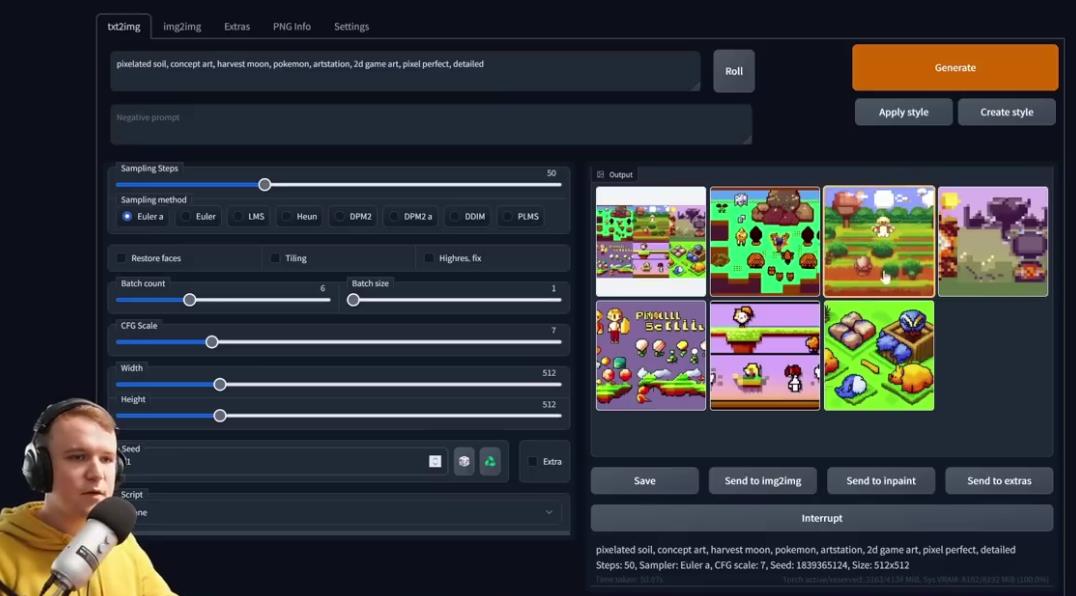Screen dimensions: 1076x596
Task: Open the isometric crates output thumbnail
Action: click(x=879, y=356)
